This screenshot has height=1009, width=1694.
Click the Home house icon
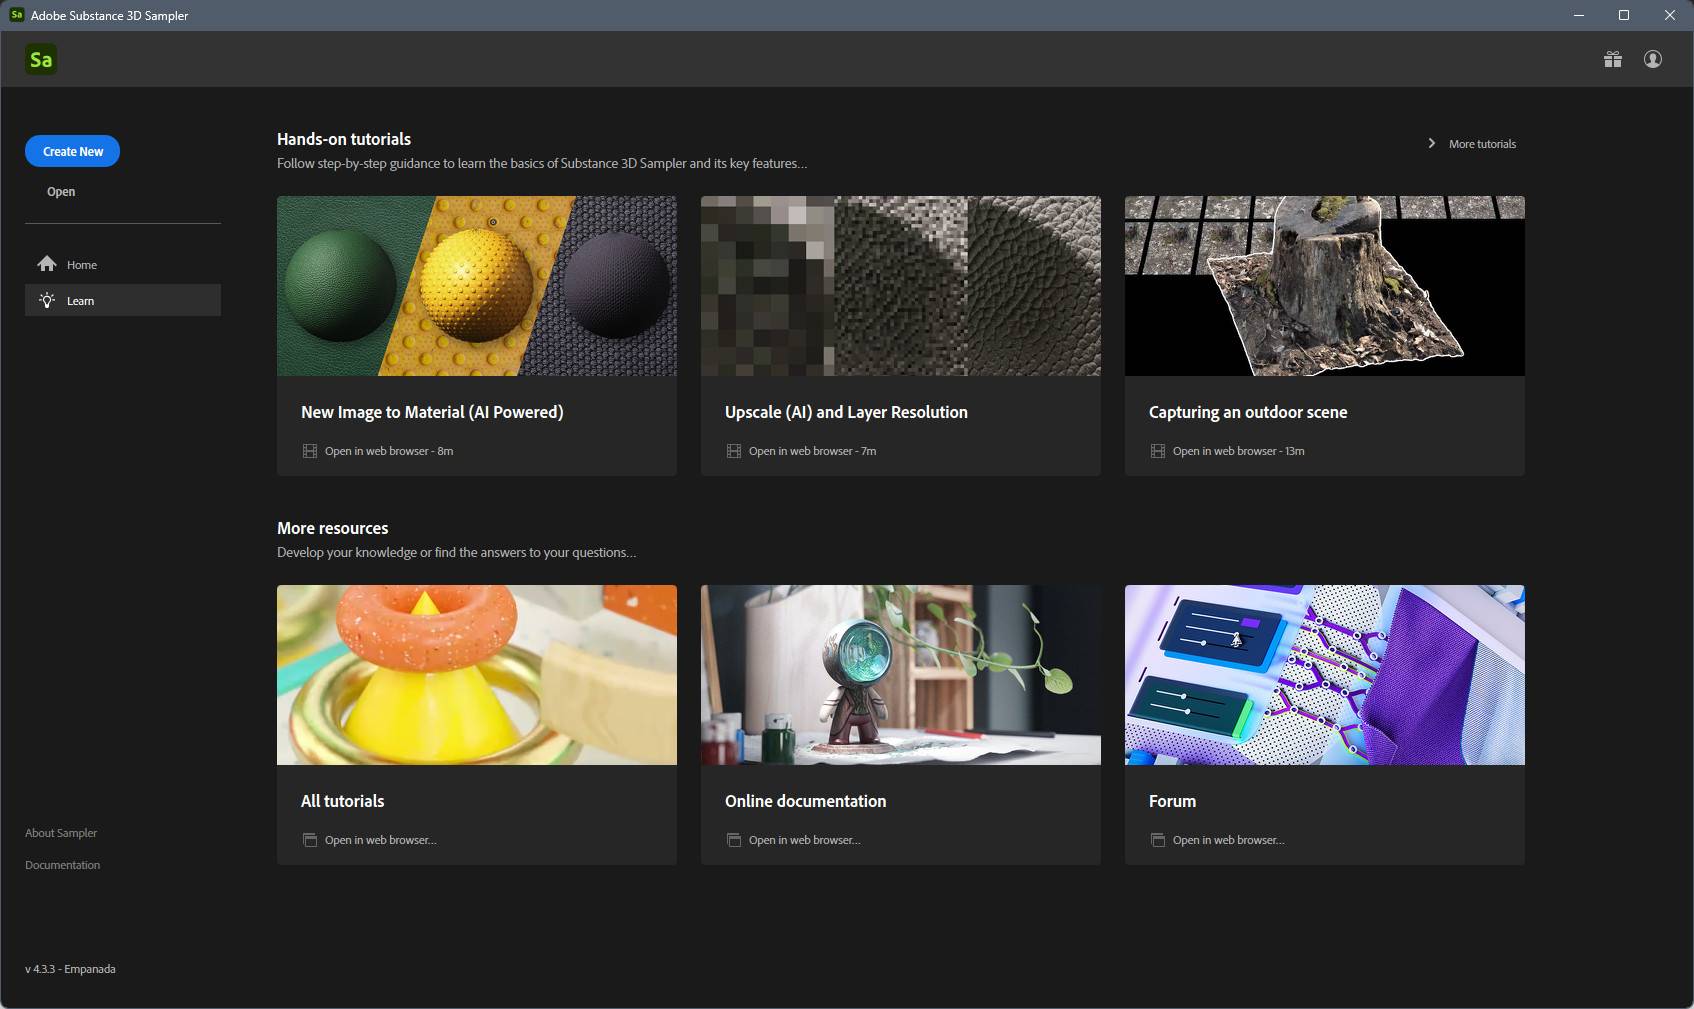tap(47, 264)
